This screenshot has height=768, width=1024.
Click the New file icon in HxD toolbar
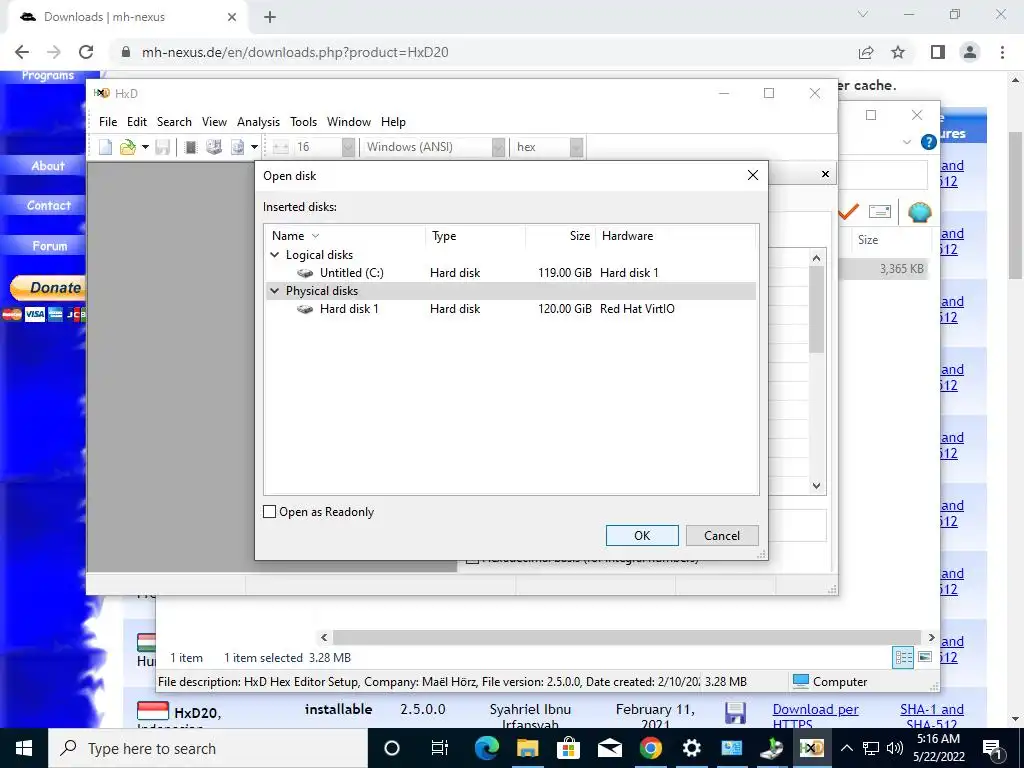(105, 147)
